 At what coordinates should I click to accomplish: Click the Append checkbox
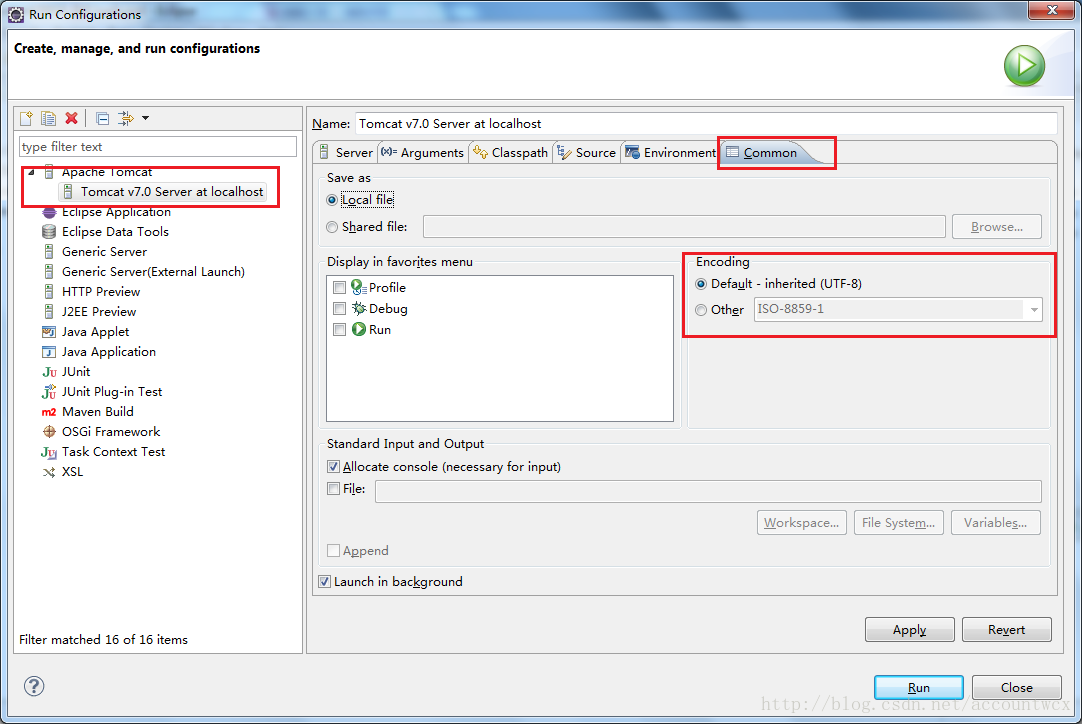tap(333, 551)
